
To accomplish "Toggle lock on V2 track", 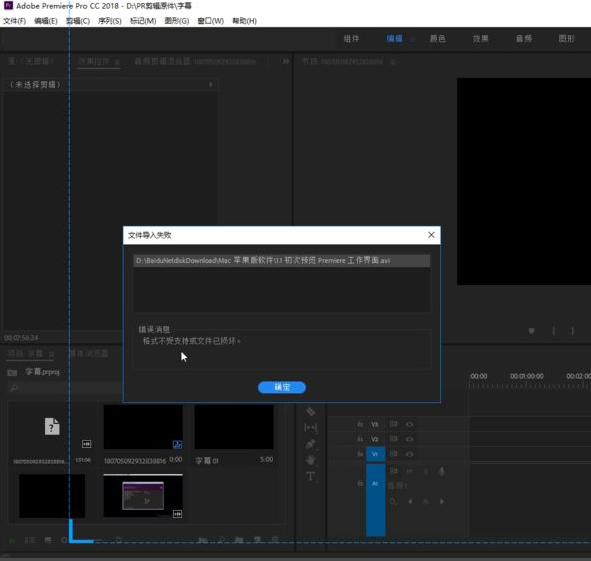I will tap(360, 439).
